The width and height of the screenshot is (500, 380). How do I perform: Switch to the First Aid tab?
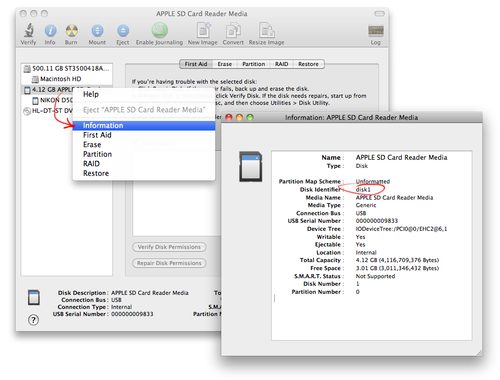click(x=196, y=64)
